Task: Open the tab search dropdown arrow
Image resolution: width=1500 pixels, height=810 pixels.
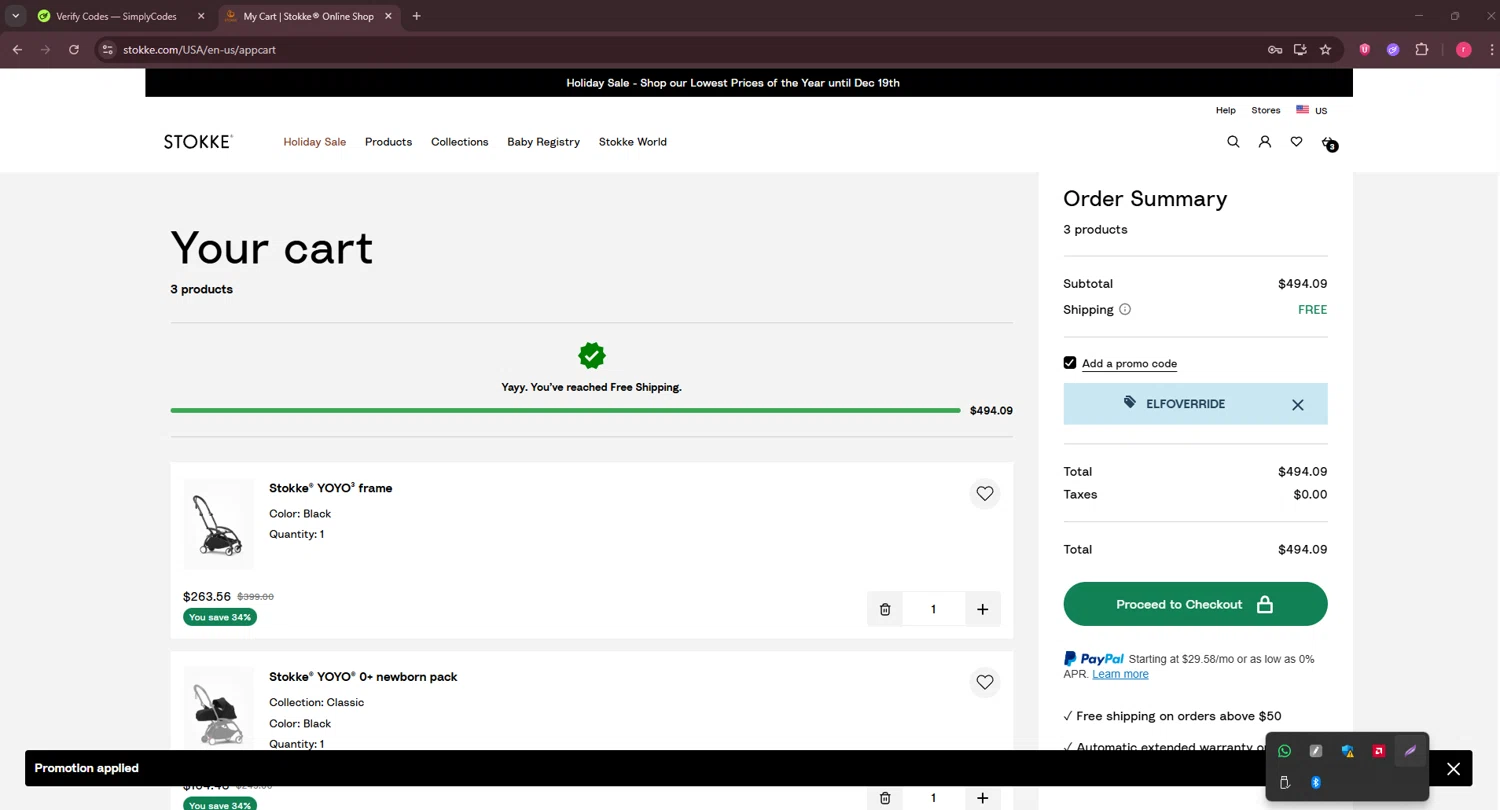Action: coord(15,16)
